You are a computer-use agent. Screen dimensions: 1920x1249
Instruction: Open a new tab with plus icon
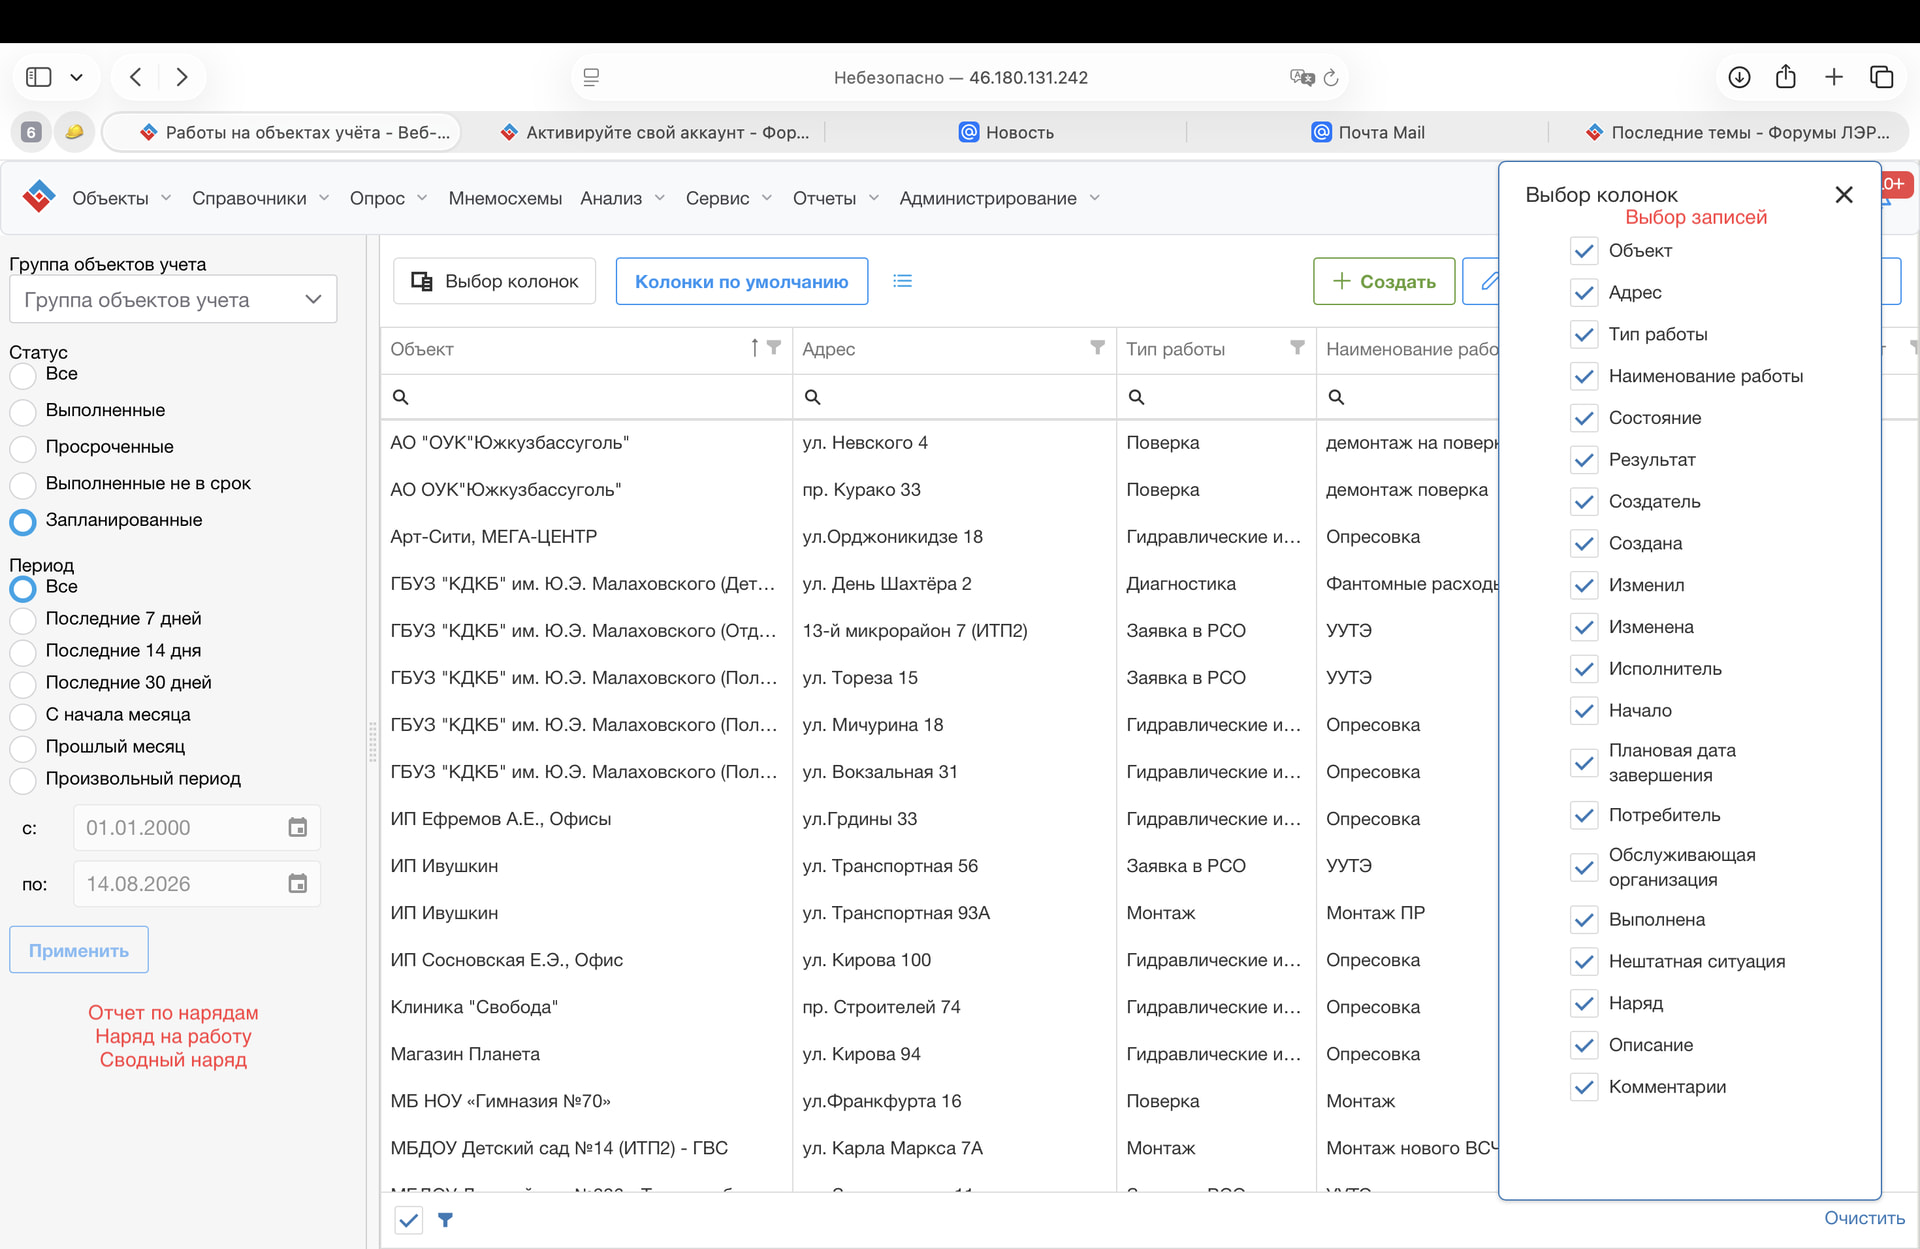1834,77
